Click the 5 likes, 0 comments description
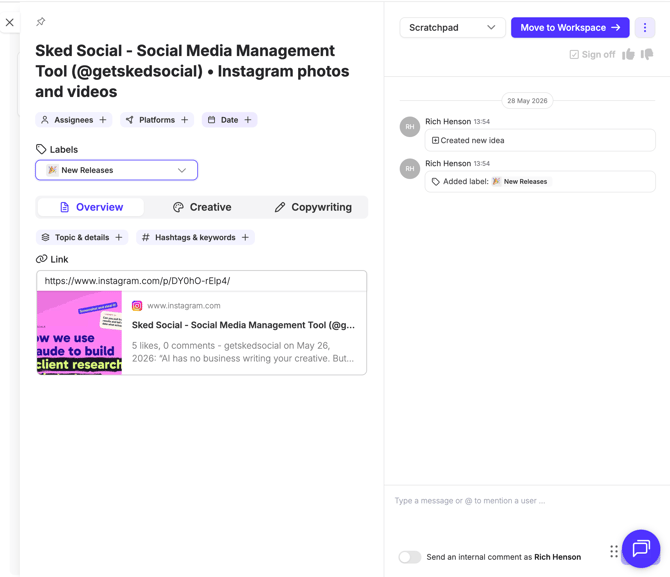 coord(243,352)
